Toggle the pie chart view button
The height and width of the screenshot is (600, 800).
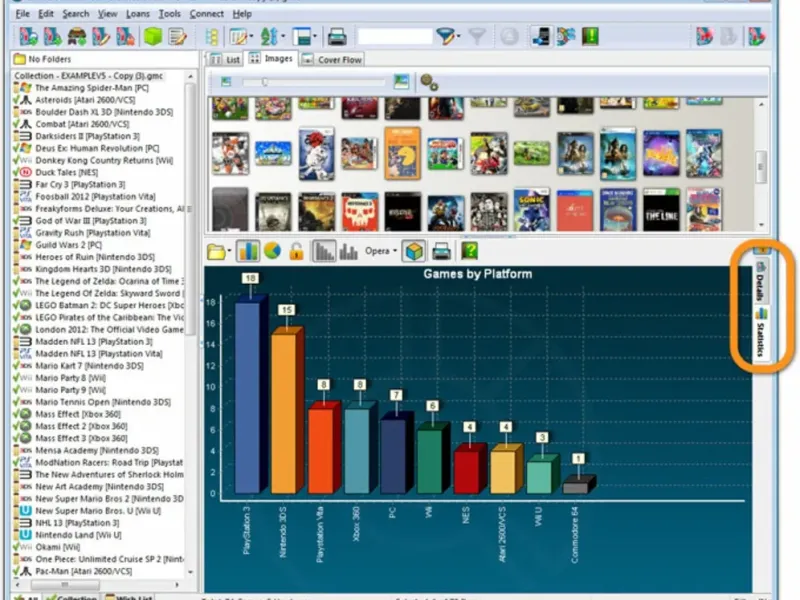tap(272, 251)
